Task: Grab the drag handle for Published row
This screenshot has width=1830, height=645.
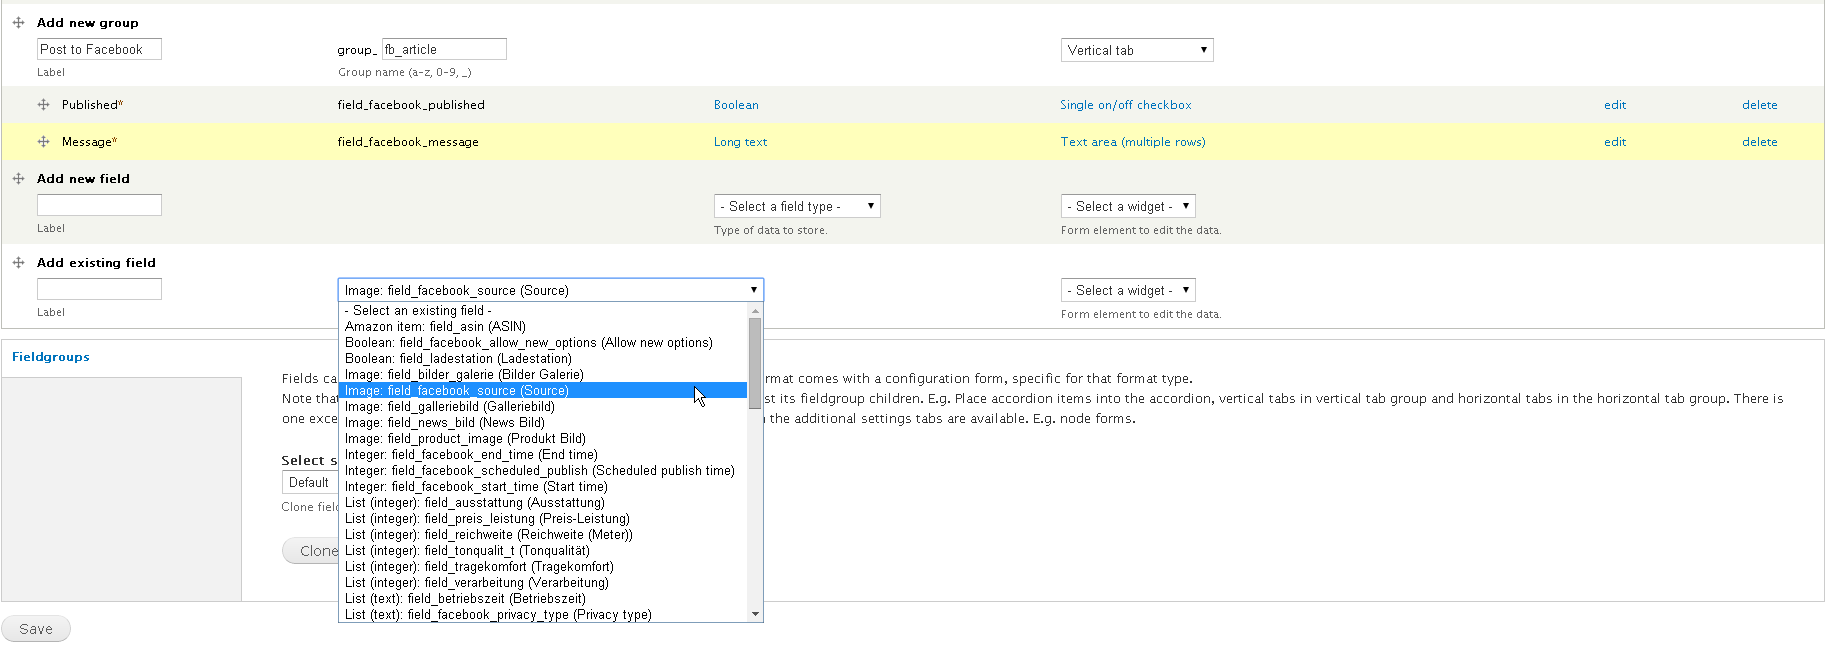Action: tap(43, 105)
